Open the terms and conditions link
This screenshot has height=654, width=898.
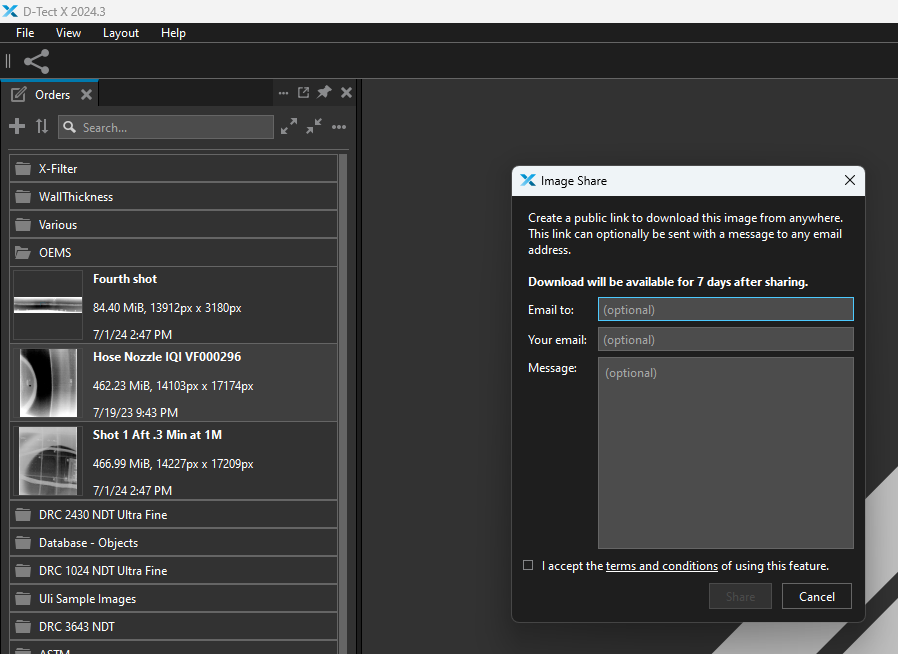[661, 566]
